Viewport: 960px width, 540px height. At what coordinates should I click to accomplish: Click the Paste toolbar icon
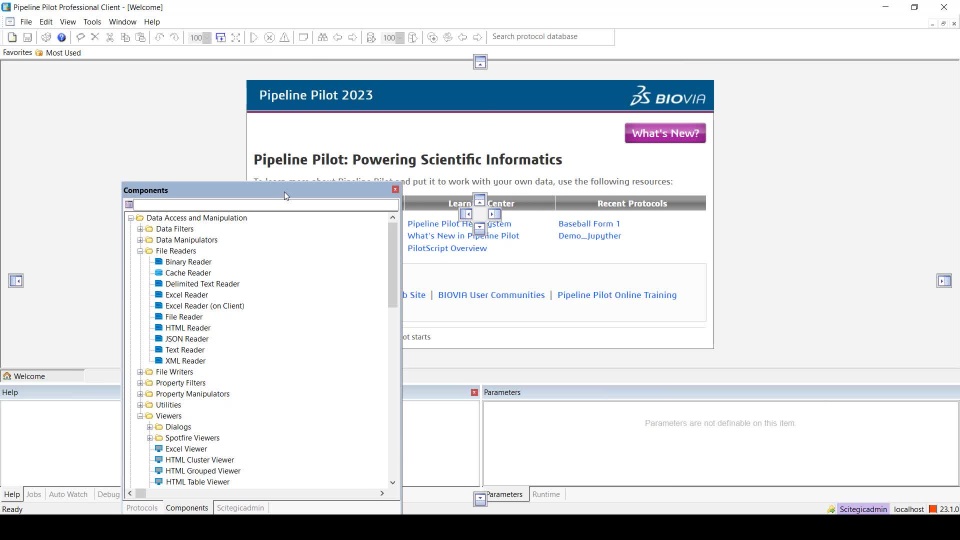click(x=140, y=37)
